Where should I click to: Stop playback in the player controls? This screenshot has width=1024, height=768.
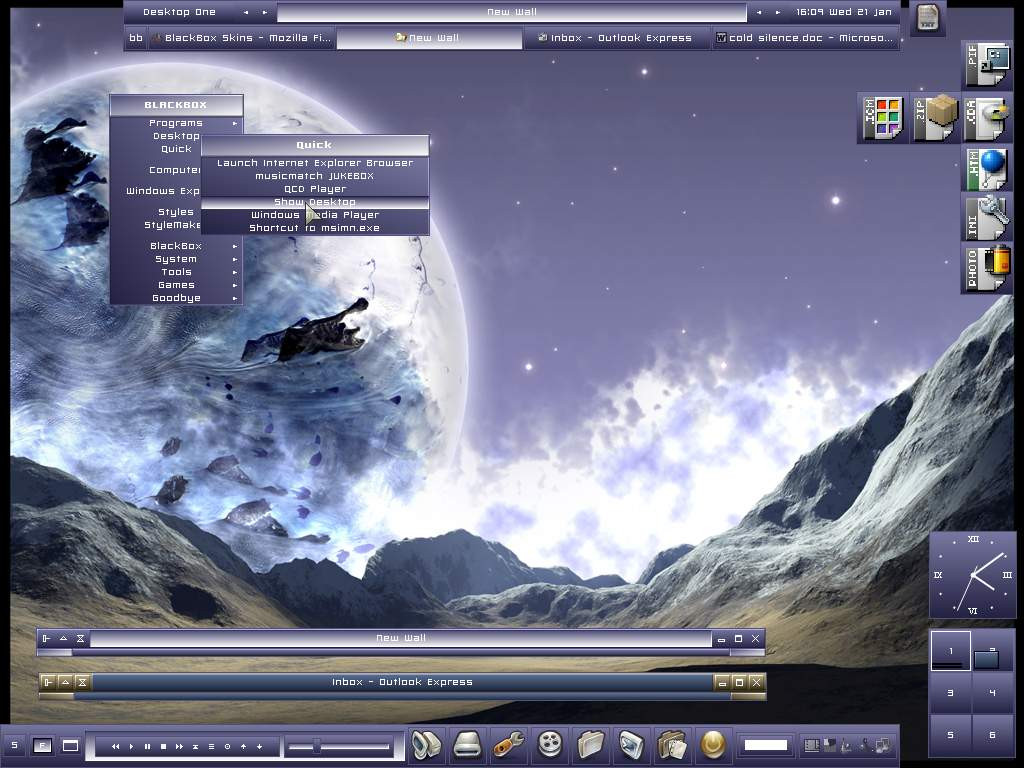163,746
